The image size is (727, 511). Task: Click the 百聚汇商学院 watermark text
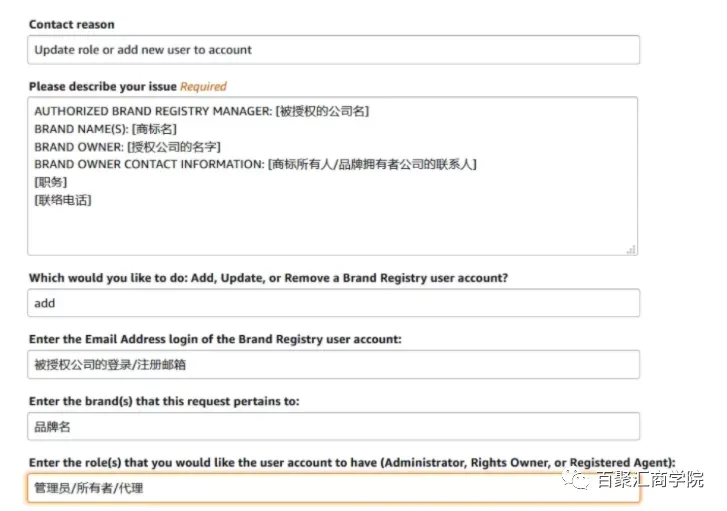(650, 479)
